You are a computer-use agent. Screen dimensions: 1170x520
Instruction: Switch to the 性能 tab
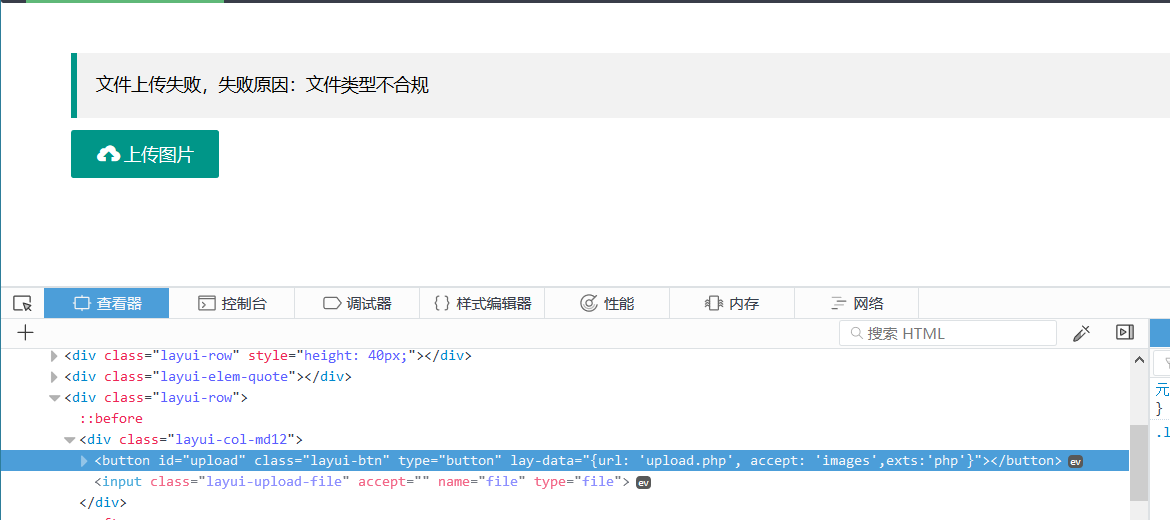607,304
